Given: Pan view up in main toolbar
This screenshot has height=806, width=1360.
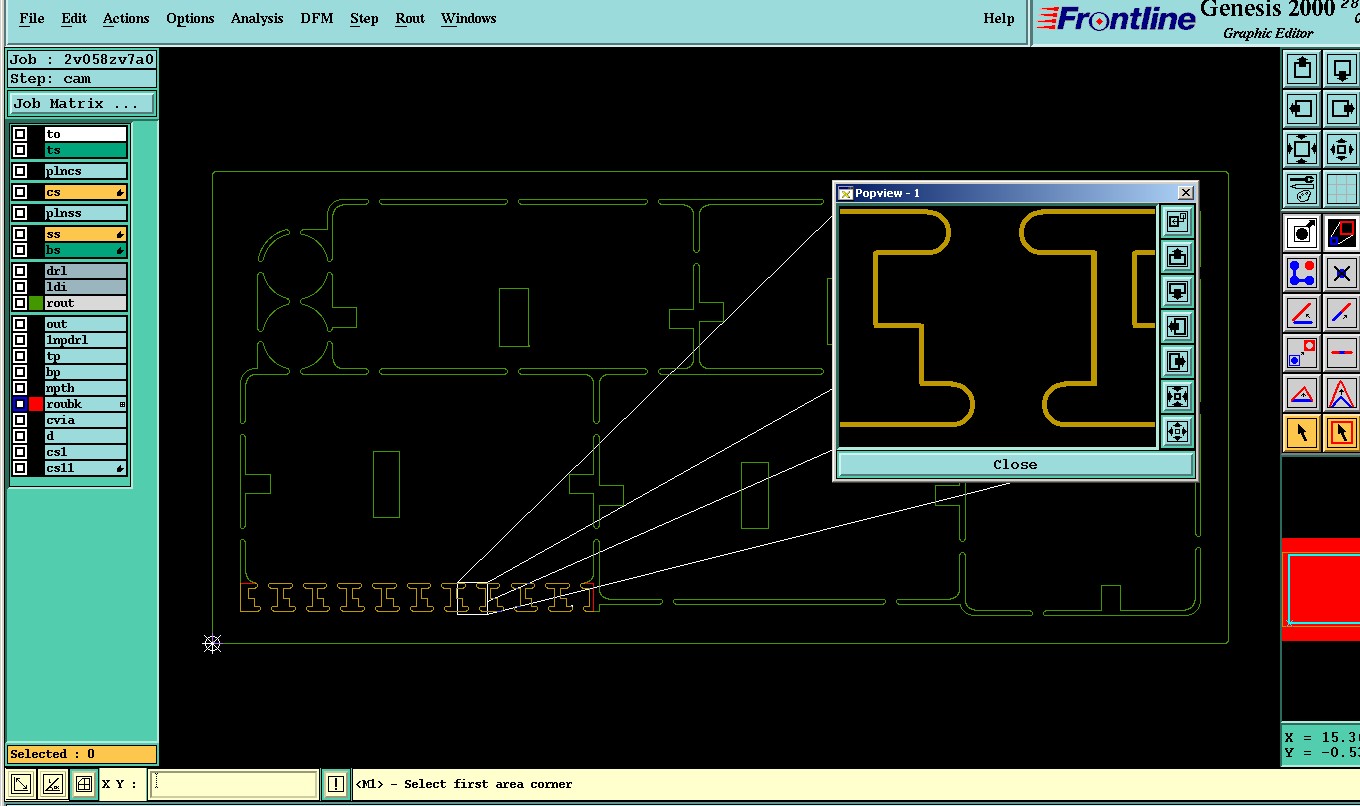Looking at the screenshot, I should pyautogui.click(x=1301, y=69).
